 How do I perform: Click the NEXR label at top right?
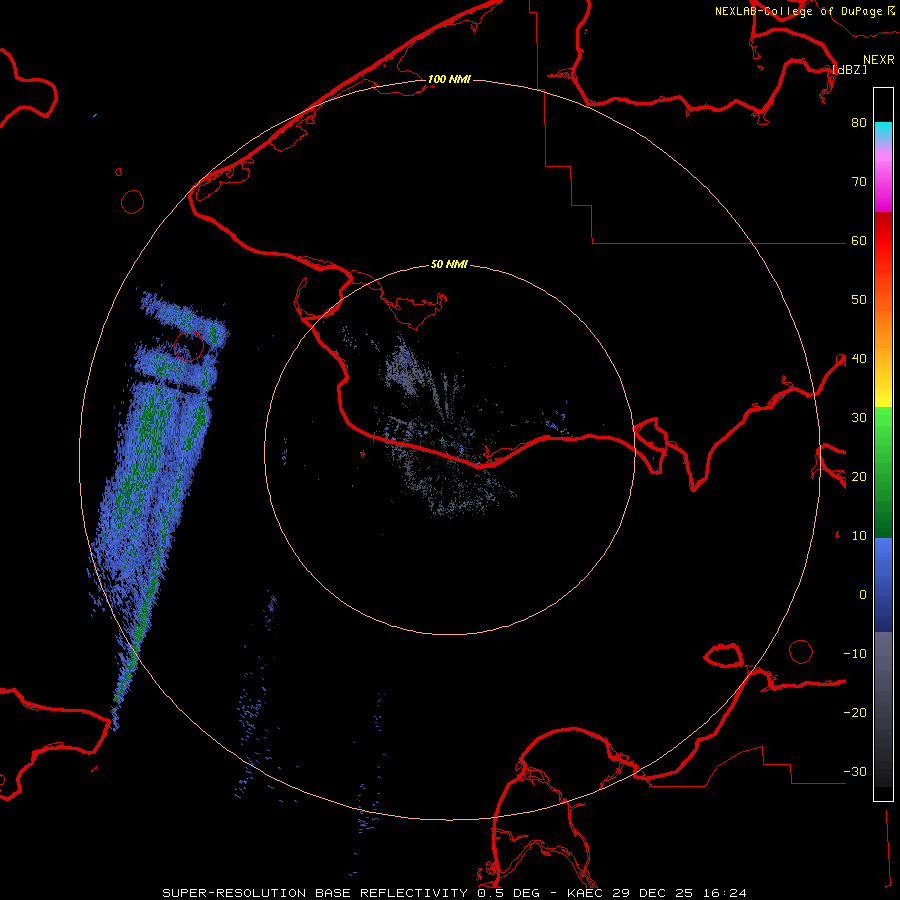coord(879,60)
